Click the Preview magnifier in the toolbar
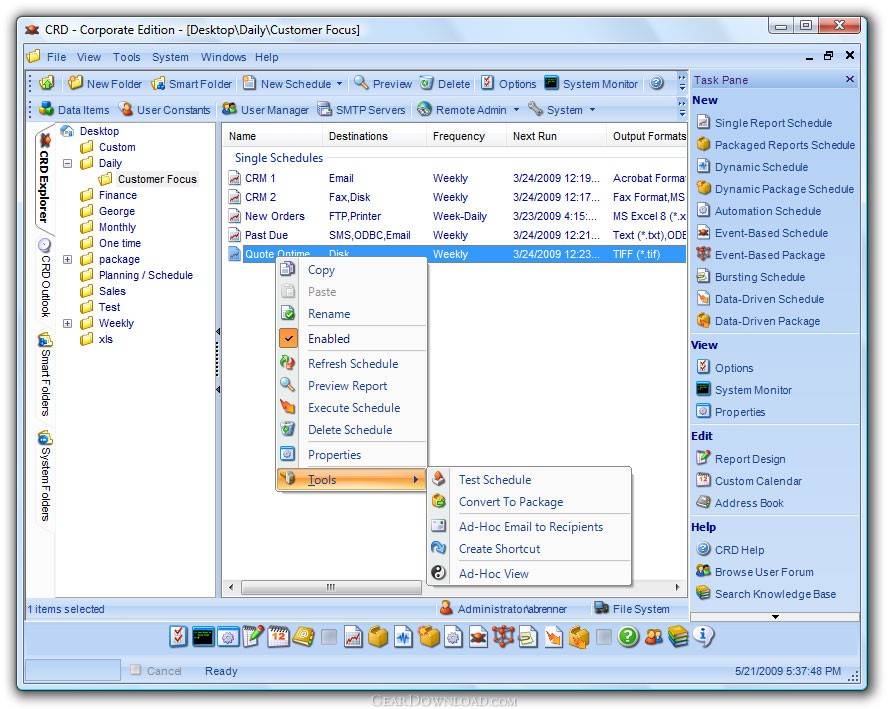 (x=383, y=84)
